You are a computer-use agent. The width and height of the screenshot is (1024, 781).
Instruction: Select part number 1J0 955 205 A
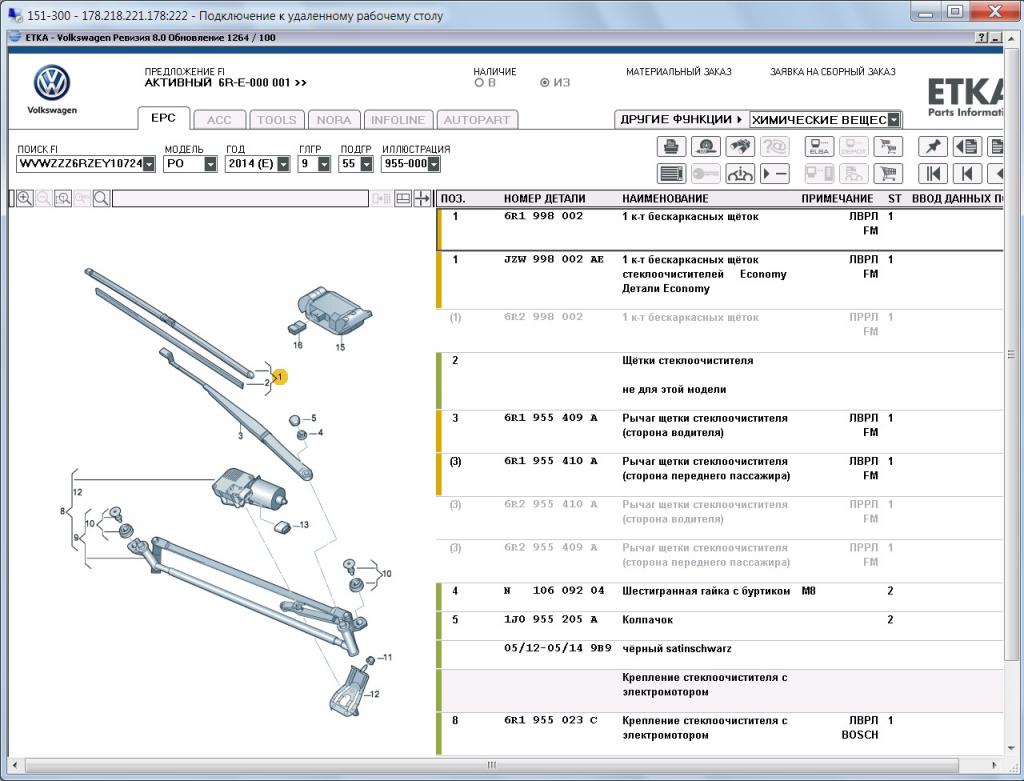point(551,620)
